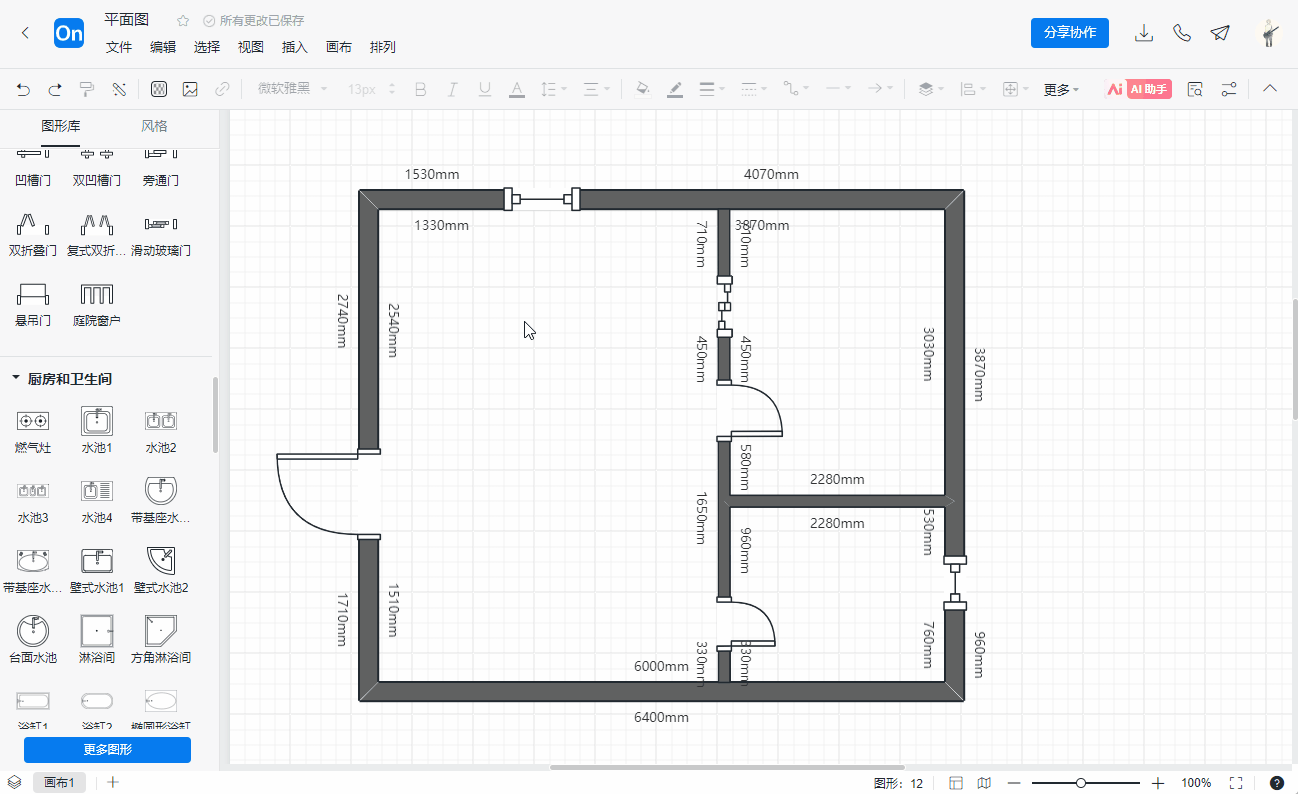Open the 微软雅黑 font family dropdown
This screenshot has height=794, width=1298.
pos(292,89)
